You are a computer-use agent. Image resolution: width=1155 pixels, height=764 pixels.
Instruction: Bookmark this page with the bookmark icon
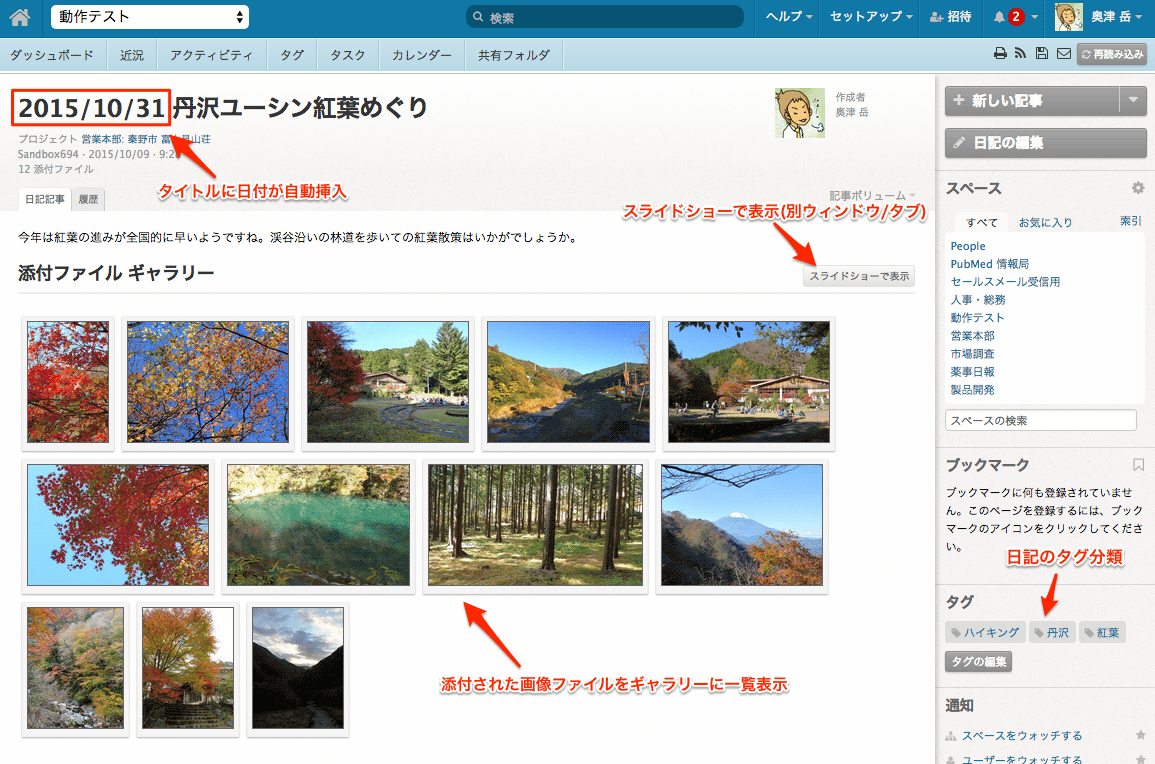(x=1138, y=465)
